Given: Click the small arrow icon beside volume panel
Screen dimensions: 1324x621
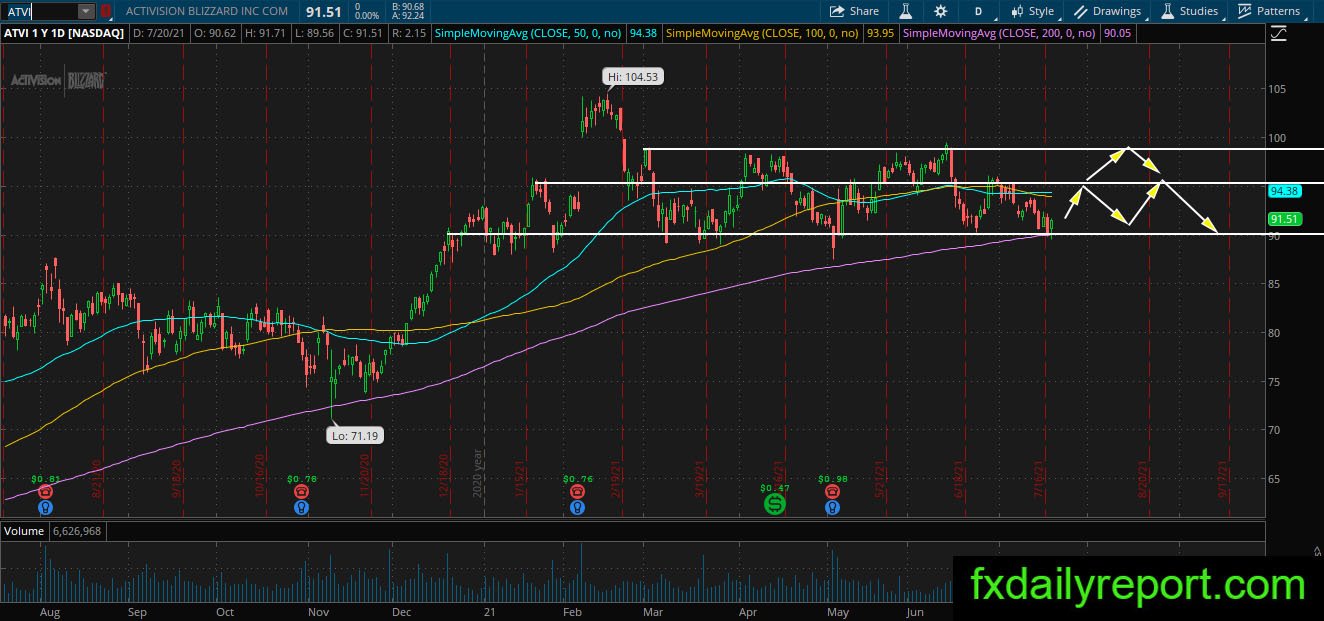Looking at the screenshot, I should [x=1316, y=549].
